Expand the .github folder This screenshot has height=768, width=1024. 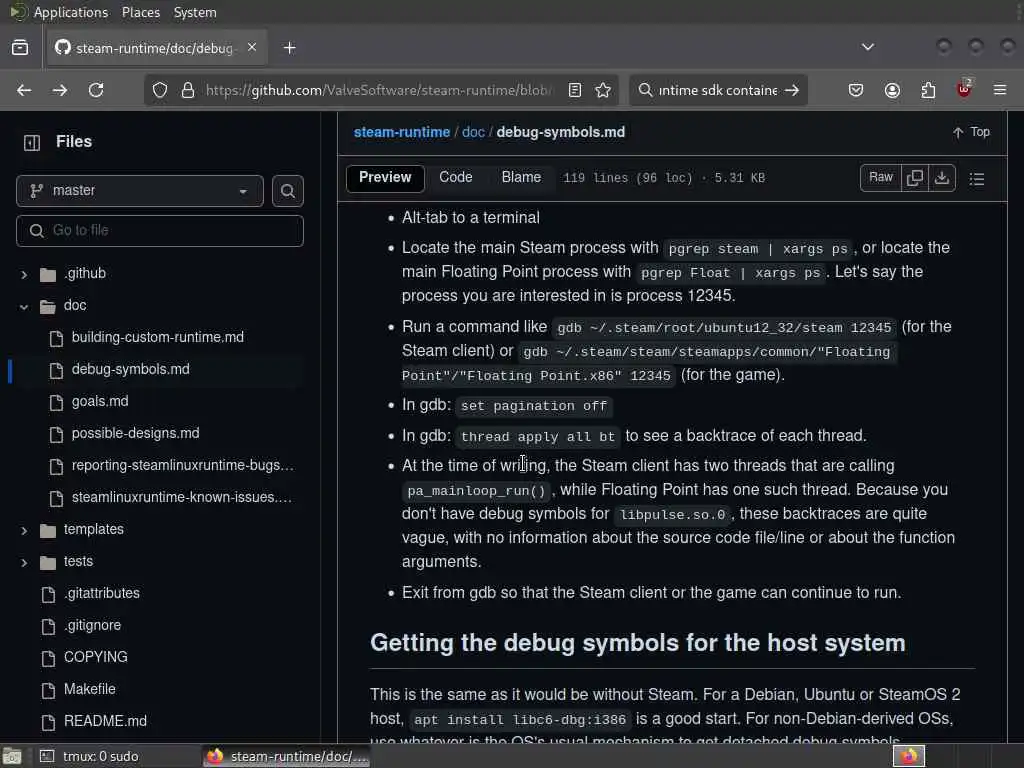(24, 274)
